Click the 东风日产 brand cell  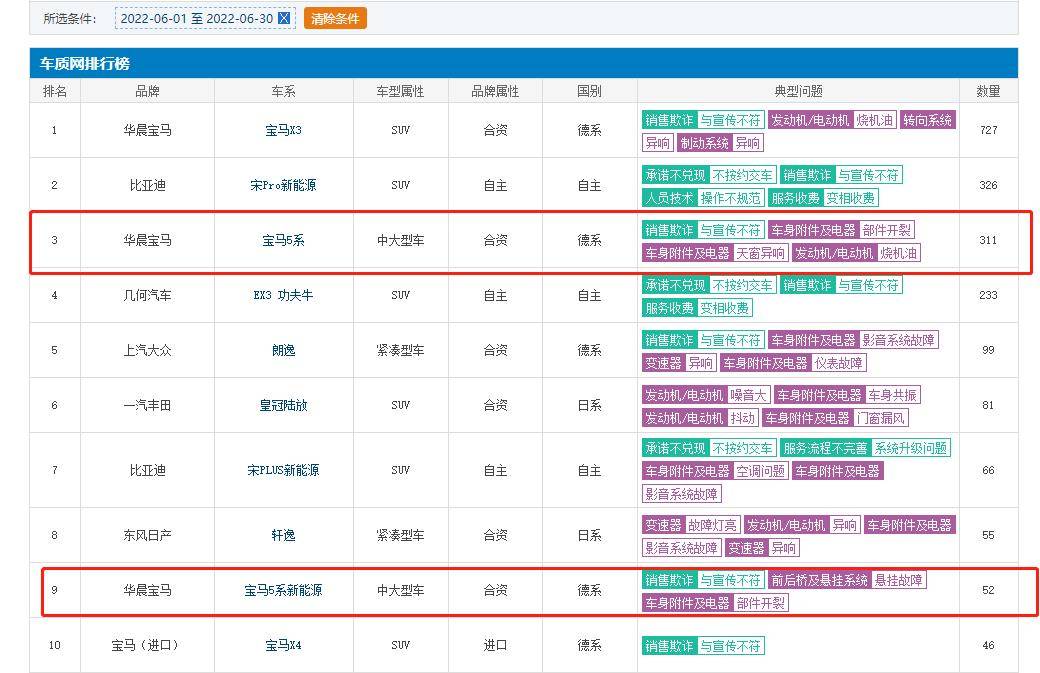tap(147, 536)
